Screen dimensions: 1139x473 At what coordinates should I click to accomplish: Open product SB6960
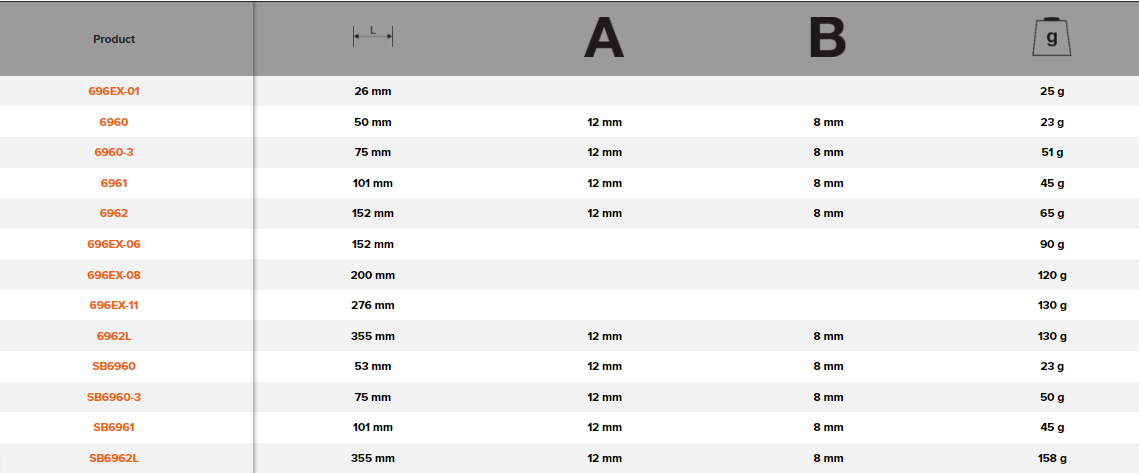114,366
